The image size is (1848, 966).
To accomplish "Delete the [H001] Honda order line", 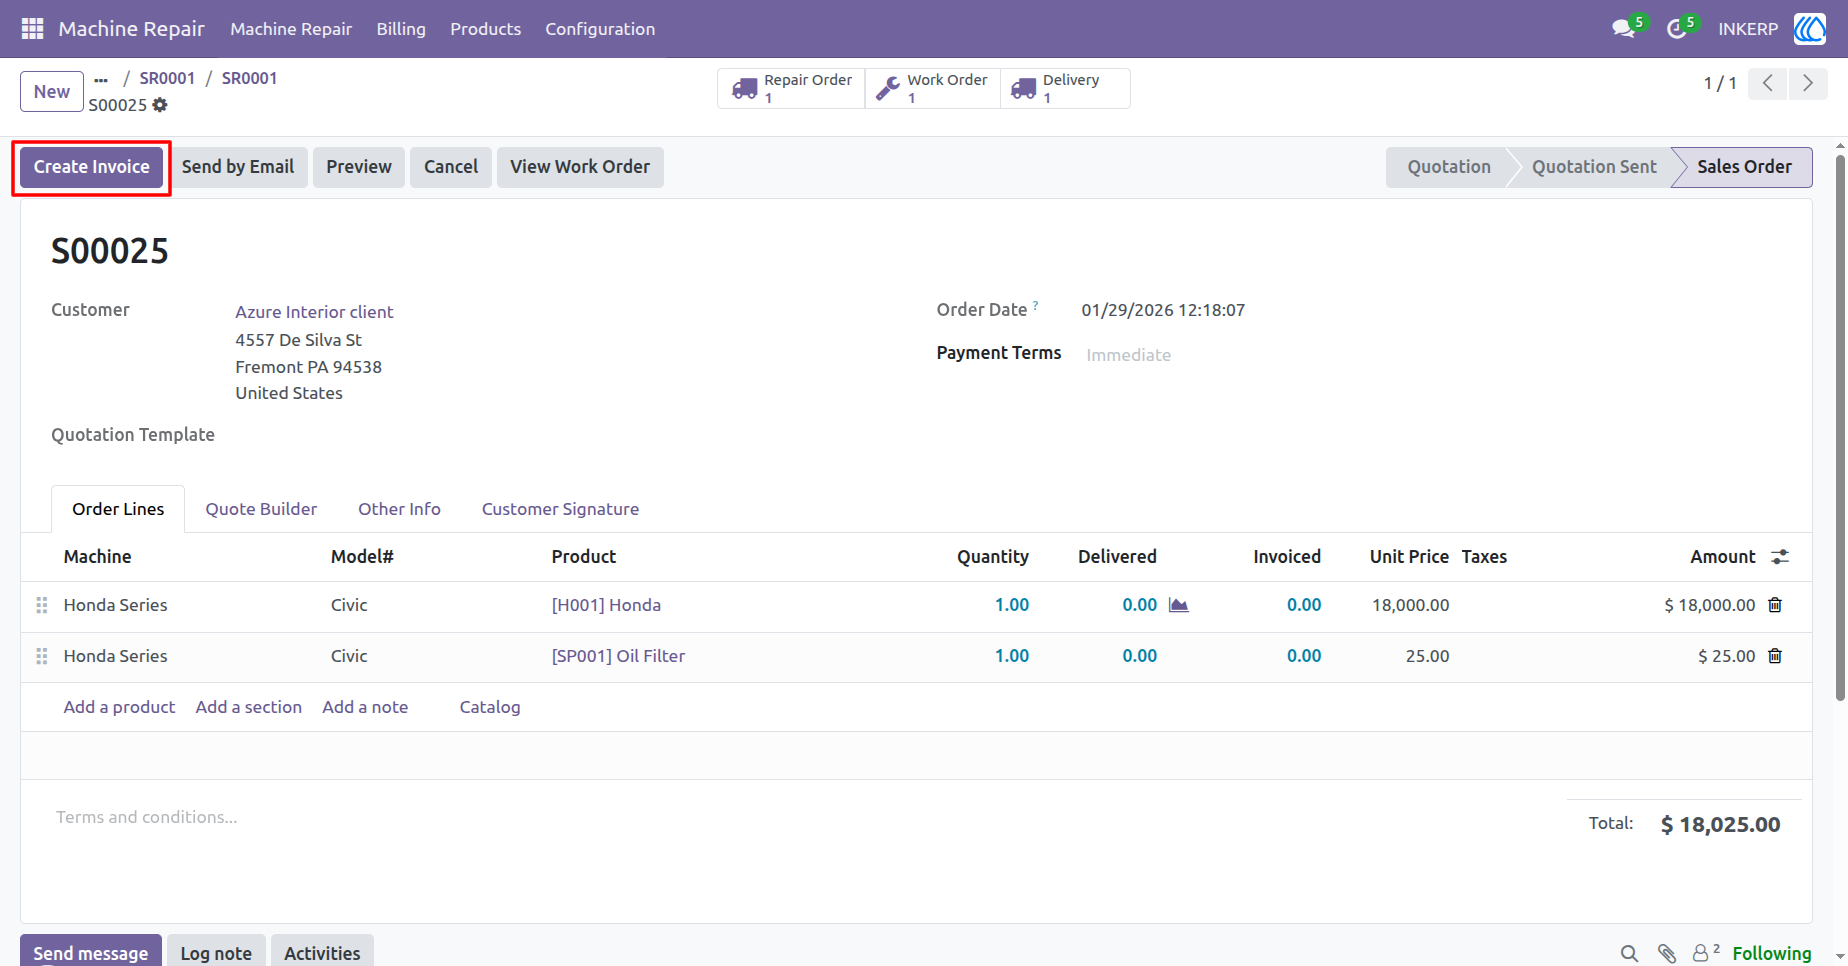I will (x=1775, y=605).
